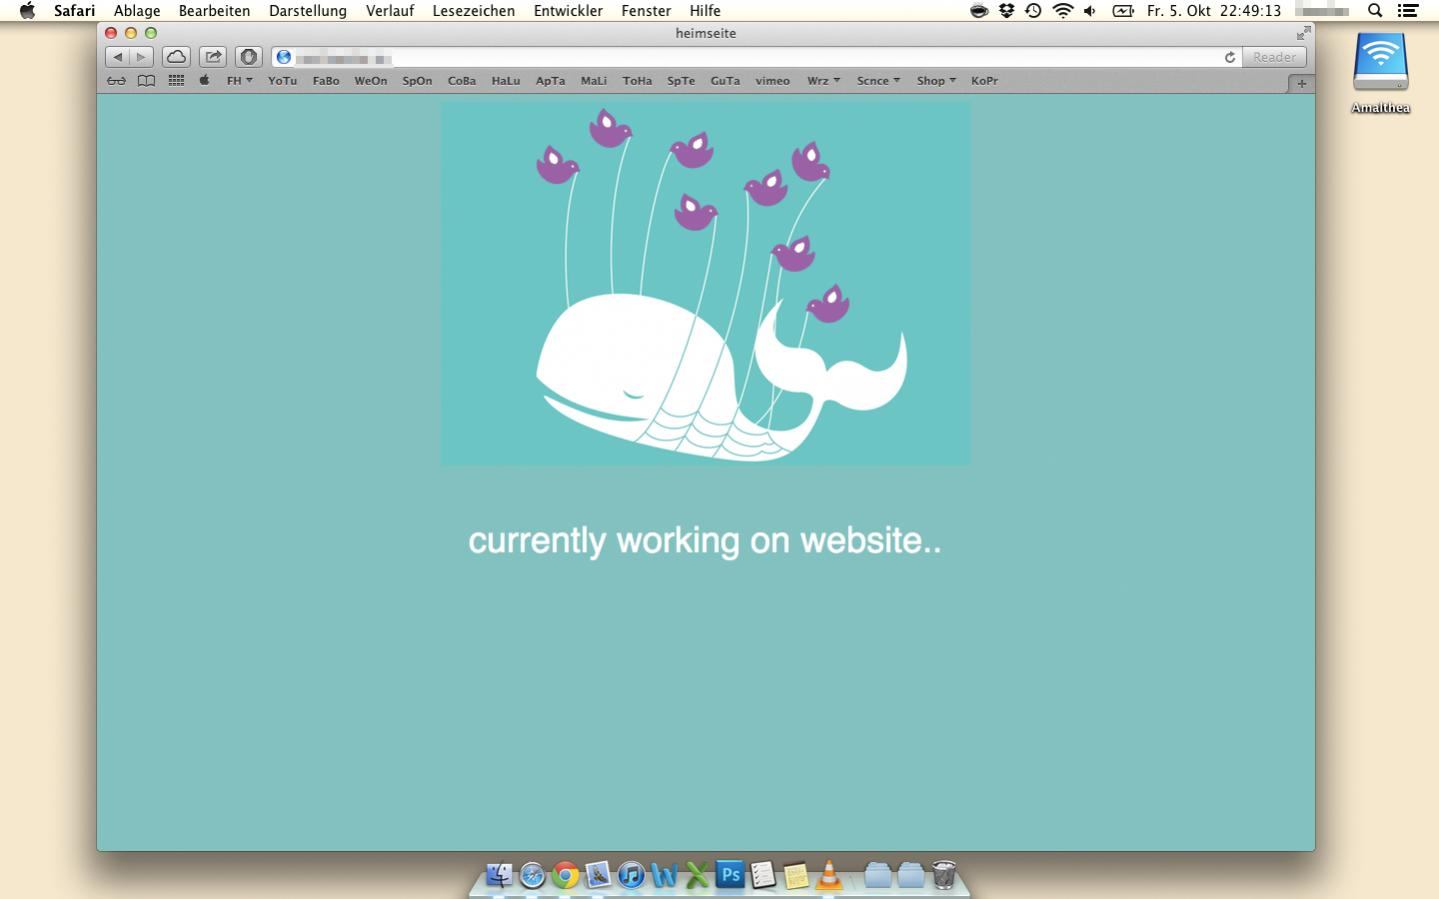This screenshot has height=899, width=1439.
Task: Open the Share button in toolbar
Action: [213, 57]
